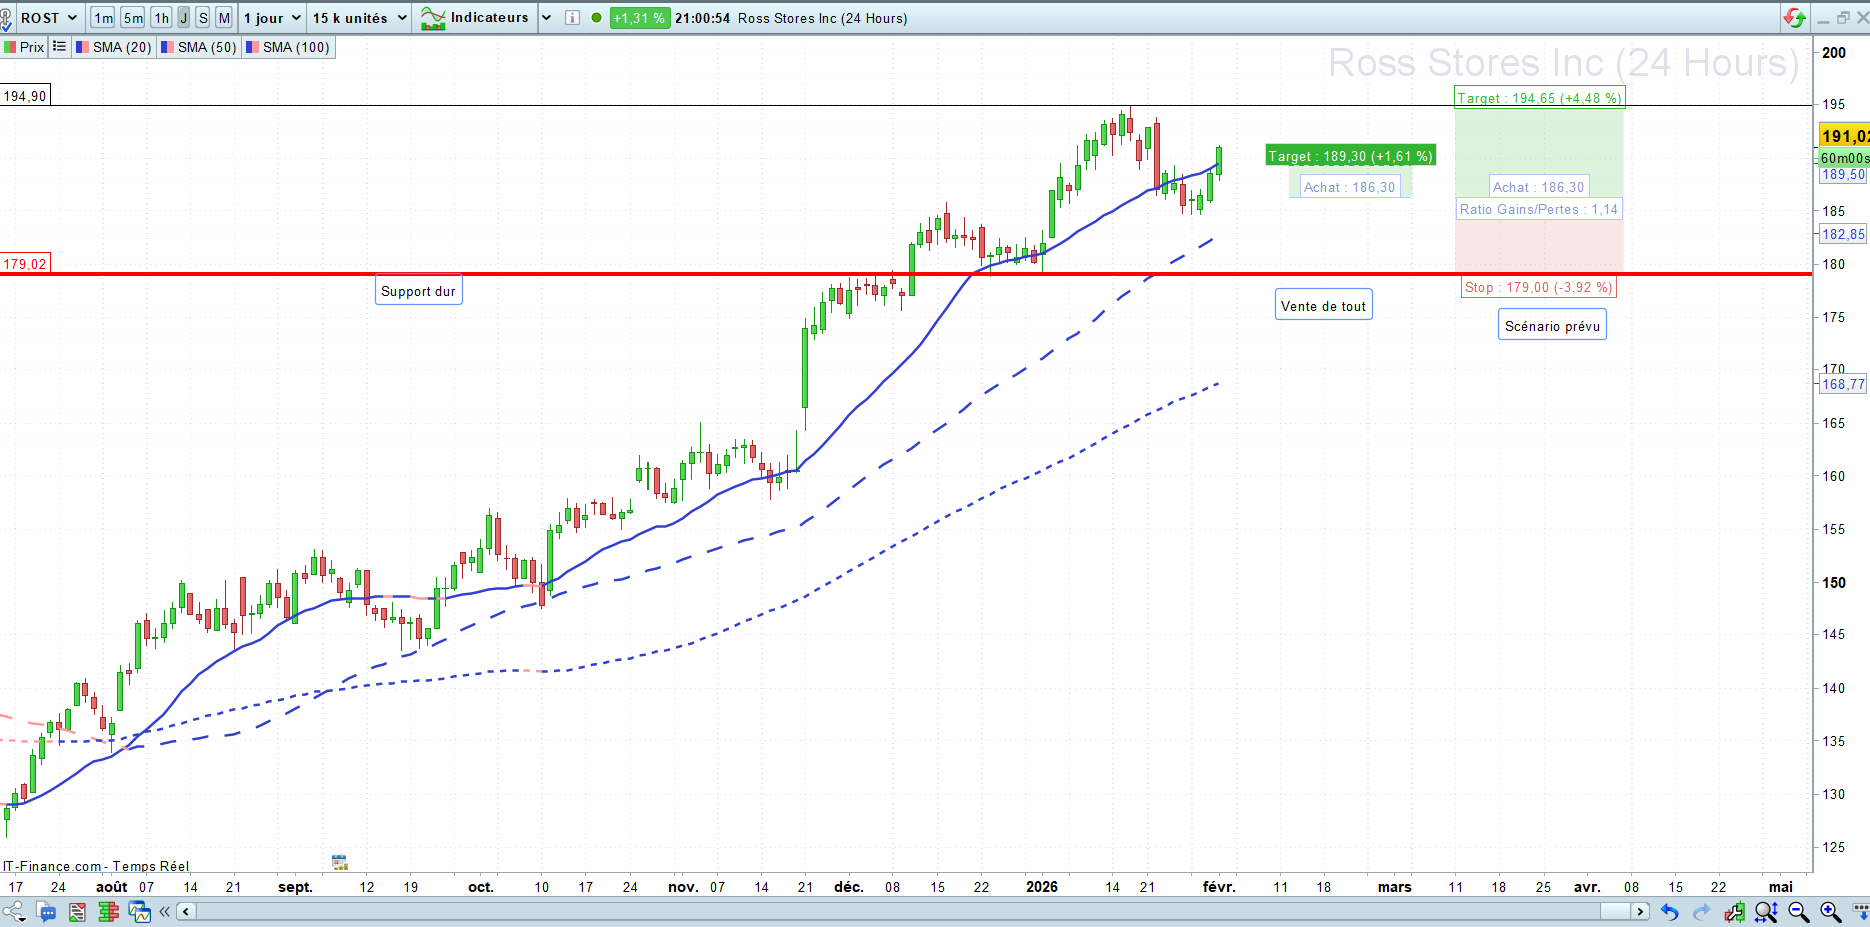
Task: Open the share menu icon
Action: tap(15, 911)
